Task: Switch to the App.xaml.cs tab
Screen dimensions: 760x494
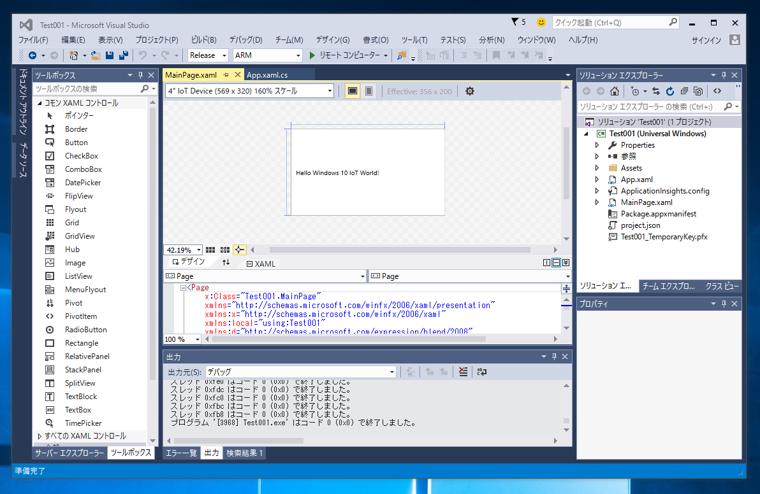Action: pyautogui.click(x=267, y=75)
